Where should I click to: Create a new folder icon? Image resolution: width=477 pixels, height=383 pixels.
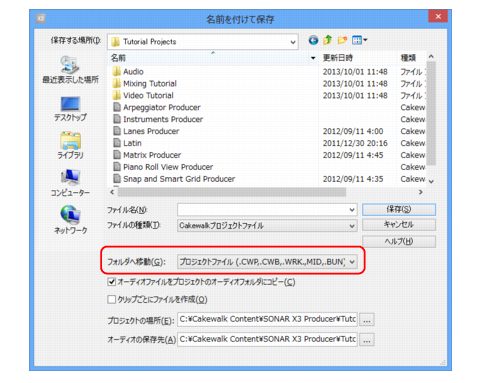(x=342, y=40)
